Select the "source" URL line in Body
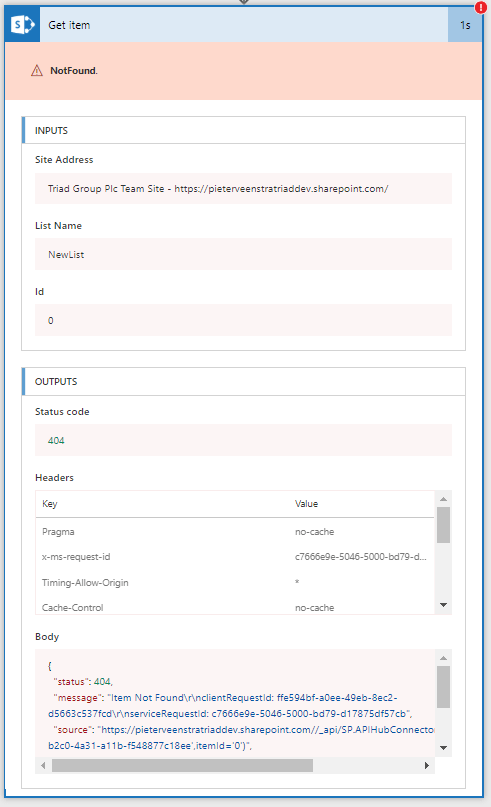The width and height of the screenshot is (491, 807). point(241,738)
